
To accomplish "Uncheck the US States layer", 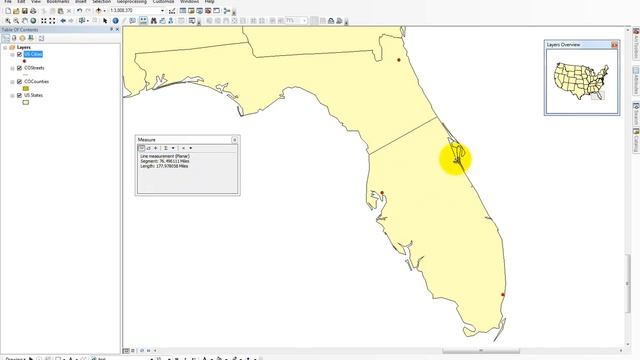I will pos(19,95).
